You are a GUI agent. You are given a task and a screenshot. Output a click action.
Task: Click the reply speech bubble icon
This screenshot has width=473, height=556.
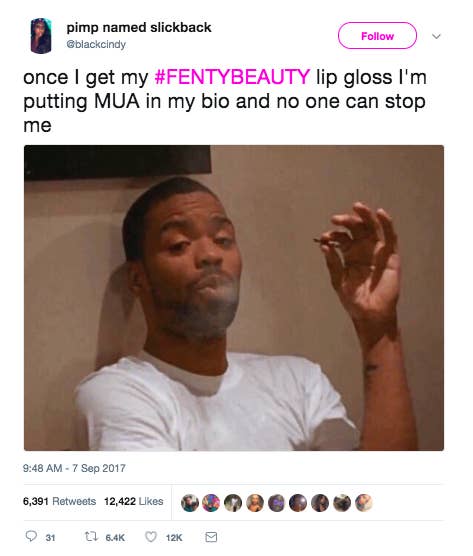click(x=31, y=536)
